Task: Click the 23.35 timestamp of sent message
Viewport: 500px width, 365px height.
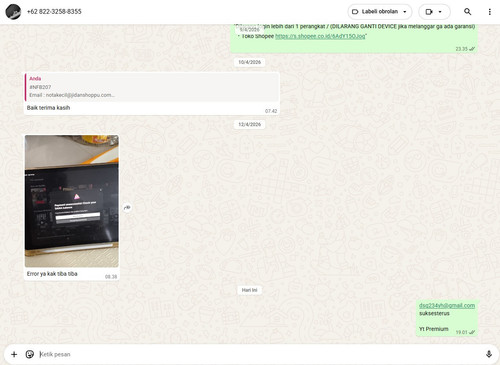Action: (x=461, y=49)
